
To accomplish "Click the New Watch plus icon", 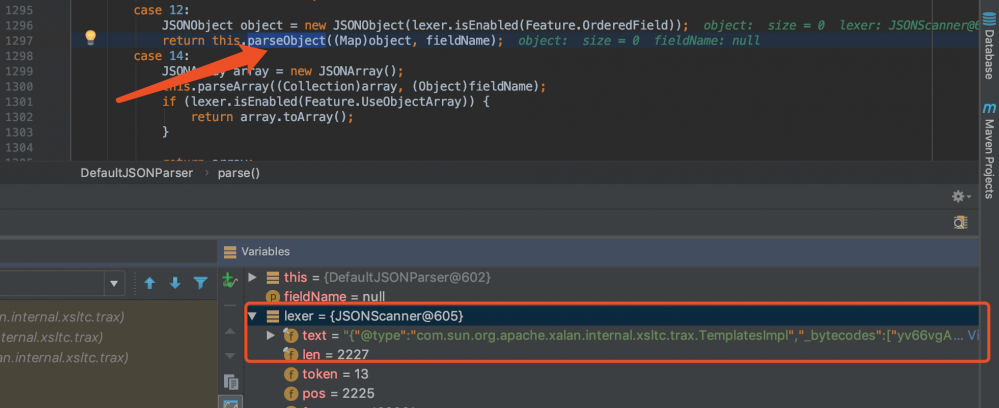I will coord(229,280).
